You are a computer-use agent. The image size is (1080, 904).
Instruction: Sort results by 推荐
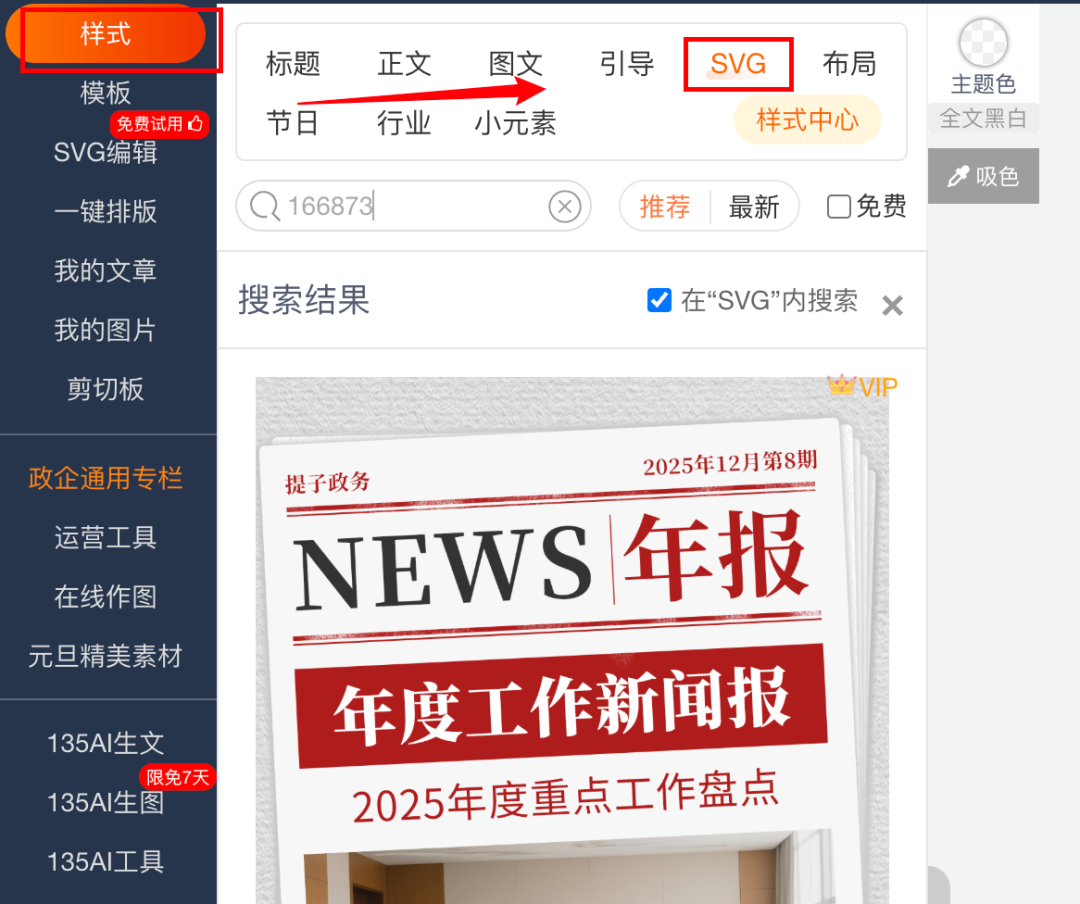point(665,207)
